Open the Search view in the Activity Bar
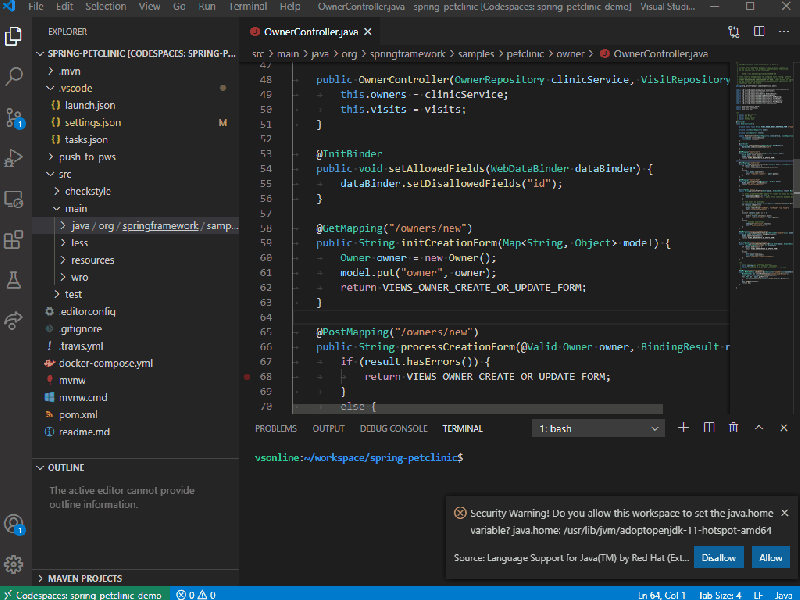Image resolution: width=800 pixels, height=600 pixels. click(x=14, y=75)
